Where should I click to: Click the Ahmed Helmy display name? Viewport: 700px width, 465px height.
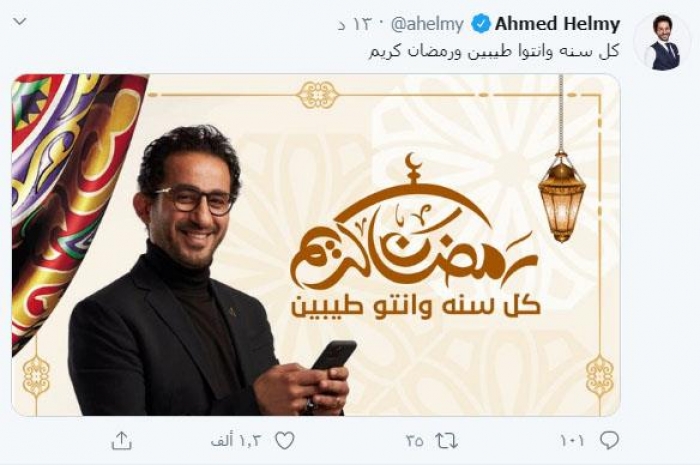tap(557, 24)
